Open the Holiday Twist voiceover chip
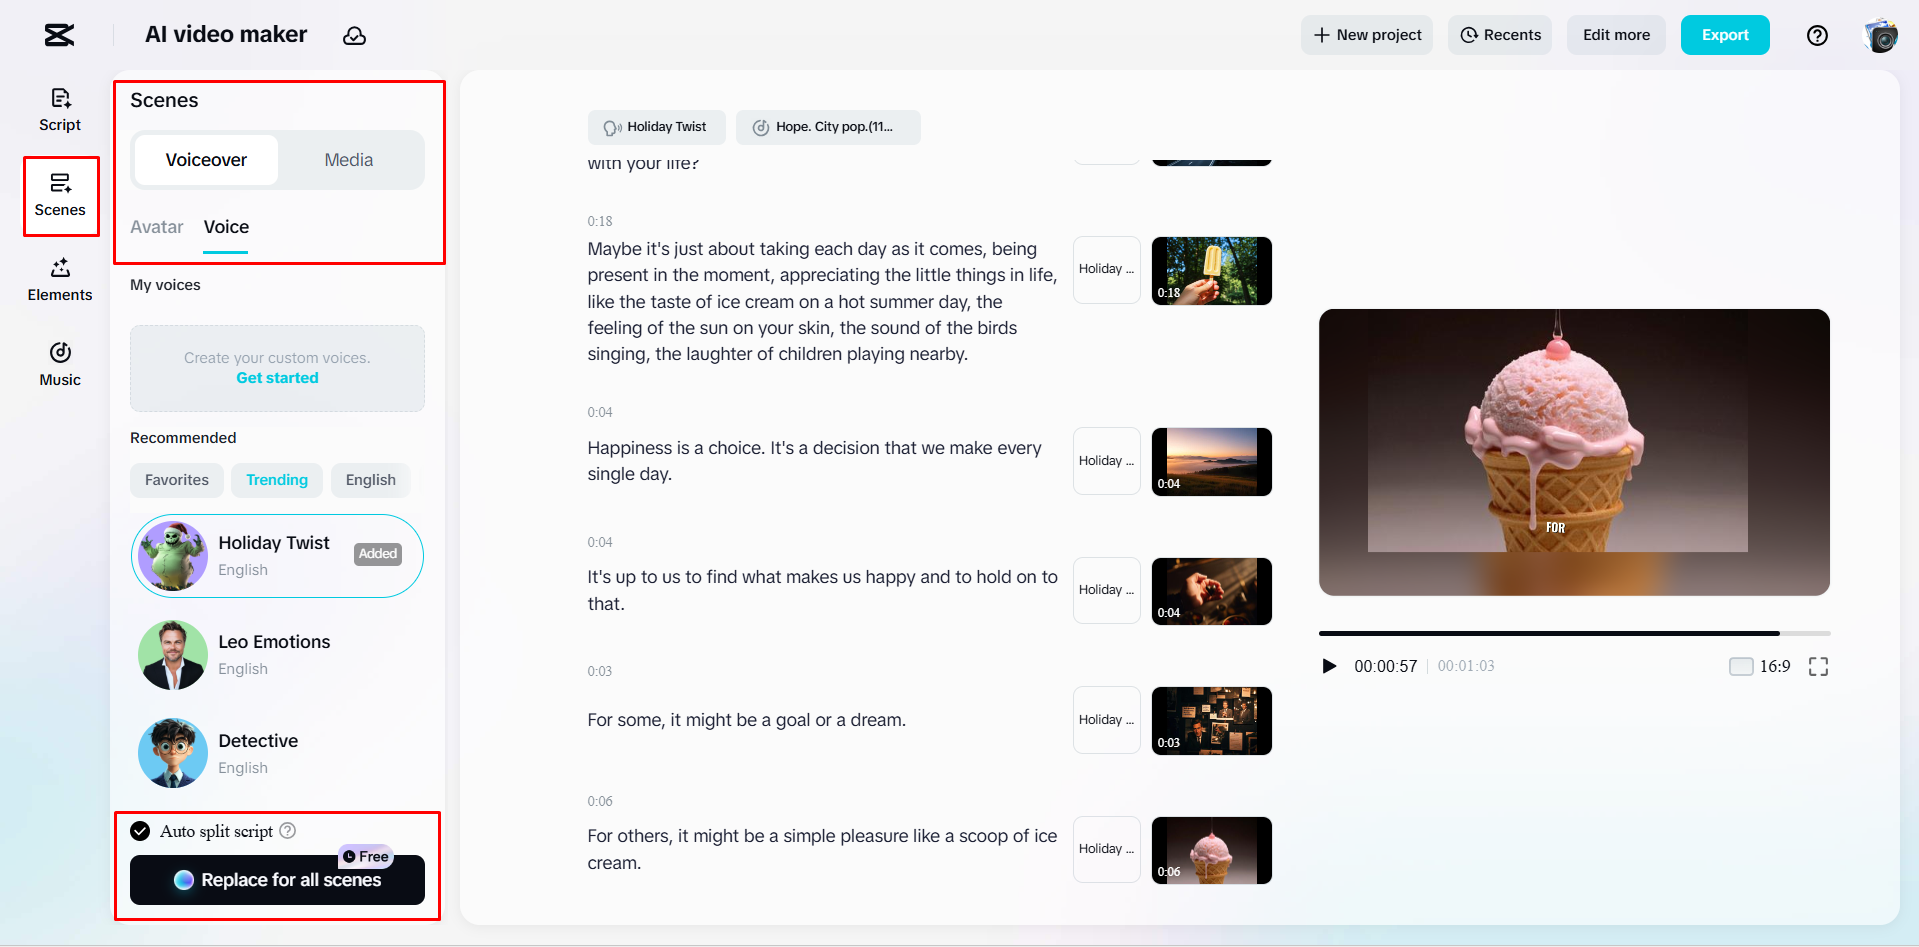This screenshot has height=947, width=1919. pos(656,127)
